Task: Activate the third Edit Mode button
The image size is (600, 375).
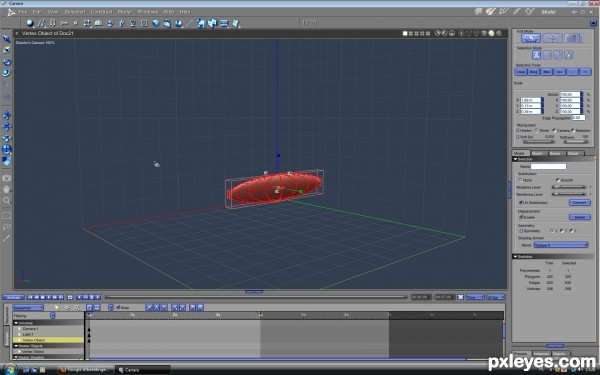Action: (x=574, y=38)
